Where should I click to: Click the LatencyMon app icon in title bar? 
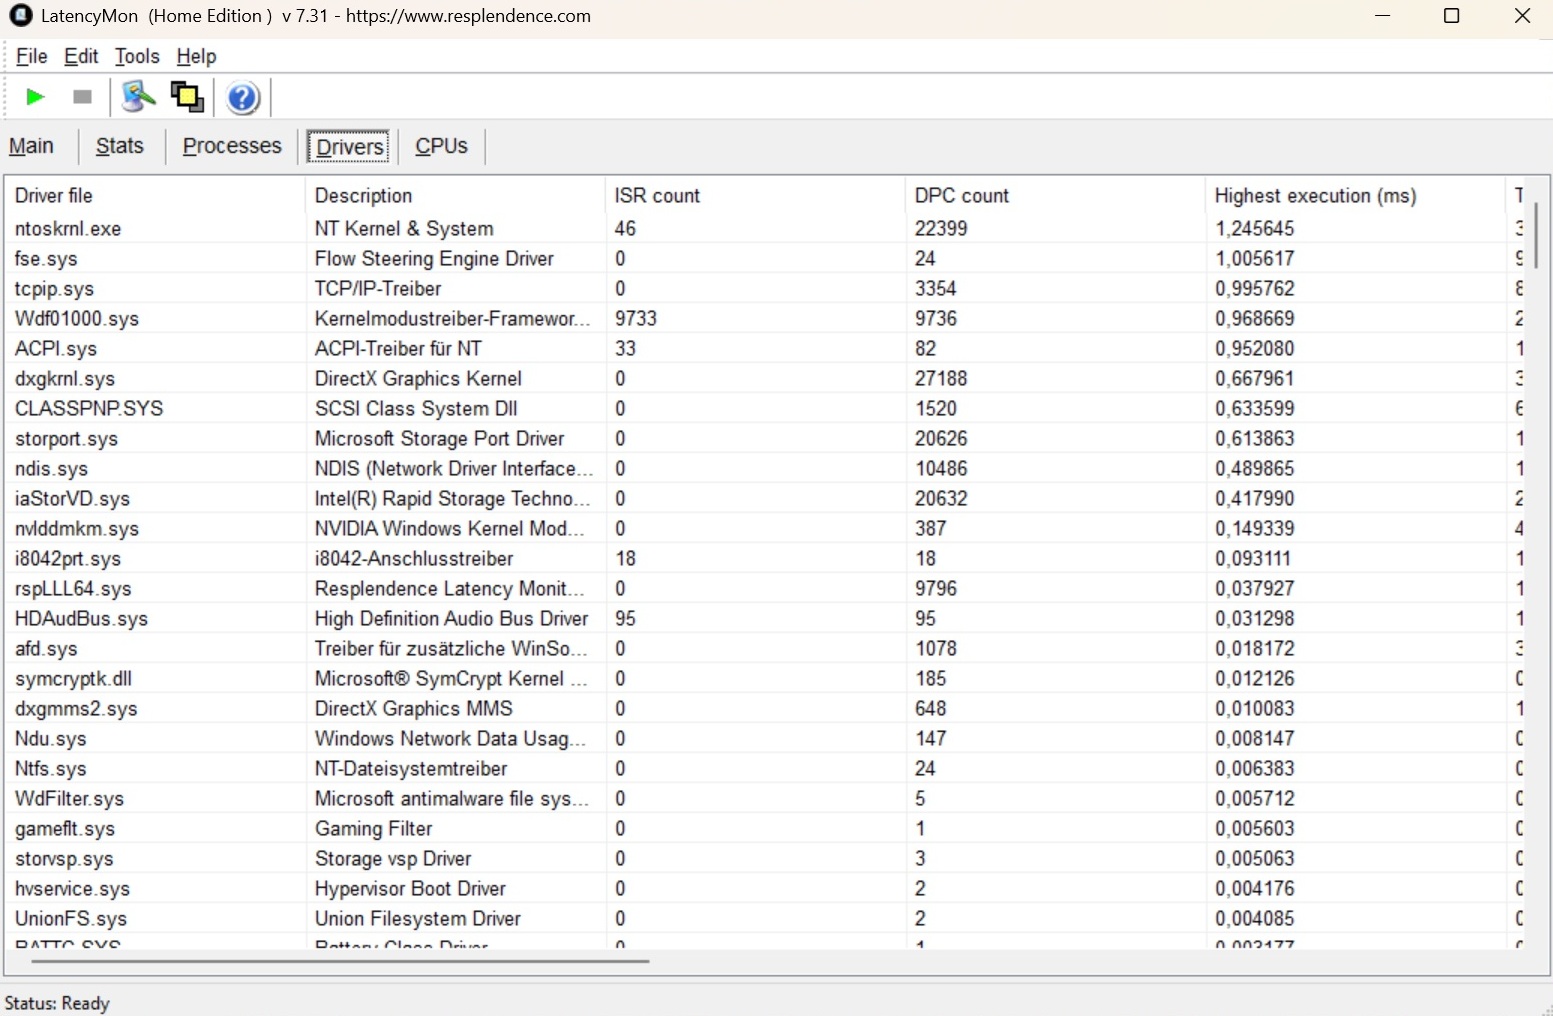coord(20,16)
